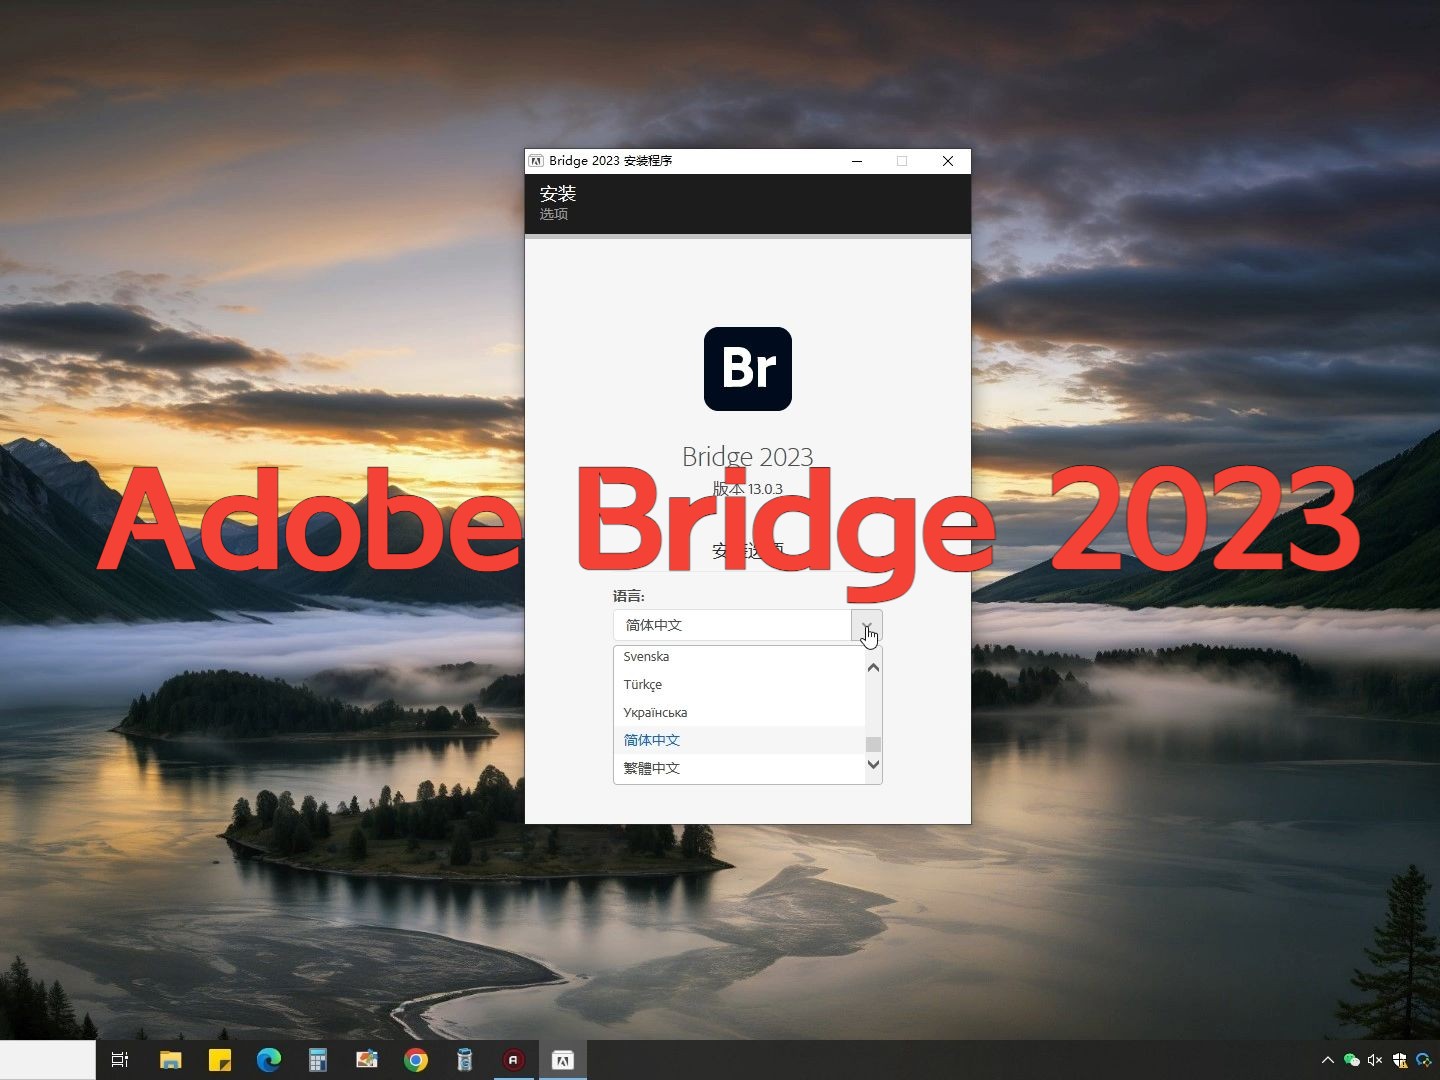This screenshot has width=1440, height=1080.
Task: Open the recycle bin uninstaller taskbar icon
Action: click(464, 1060)
